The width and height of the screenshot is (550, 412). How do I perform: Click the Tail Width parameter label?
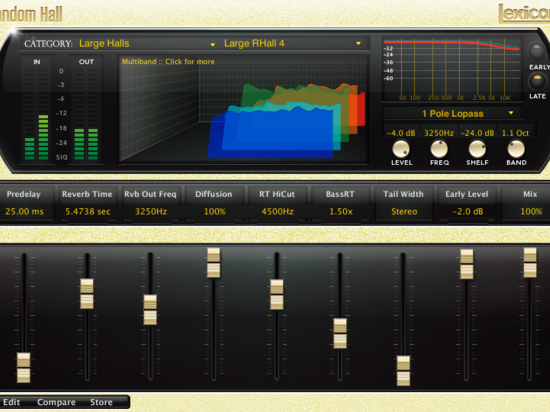pyautogui.click(x=403, y=194)
